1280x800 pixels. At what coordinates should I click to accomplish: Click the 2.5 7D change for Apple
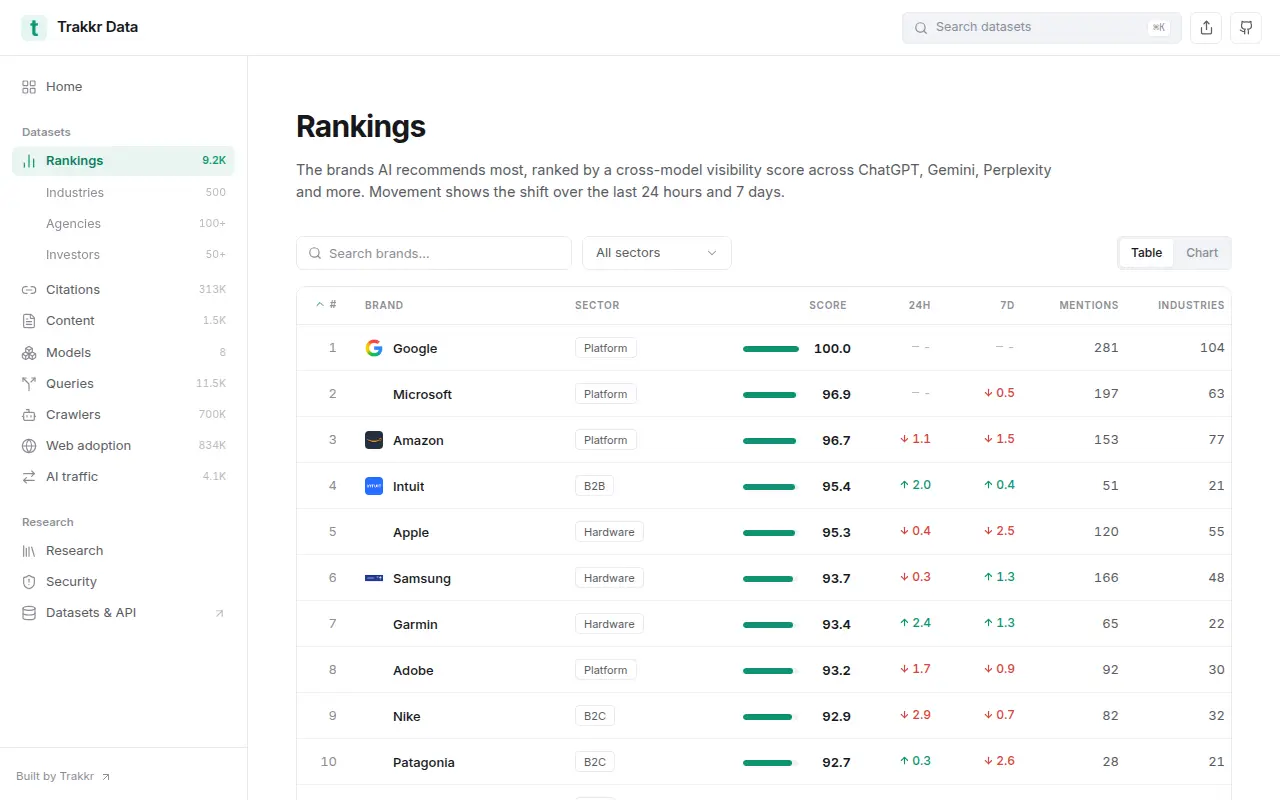coord(999,531)
